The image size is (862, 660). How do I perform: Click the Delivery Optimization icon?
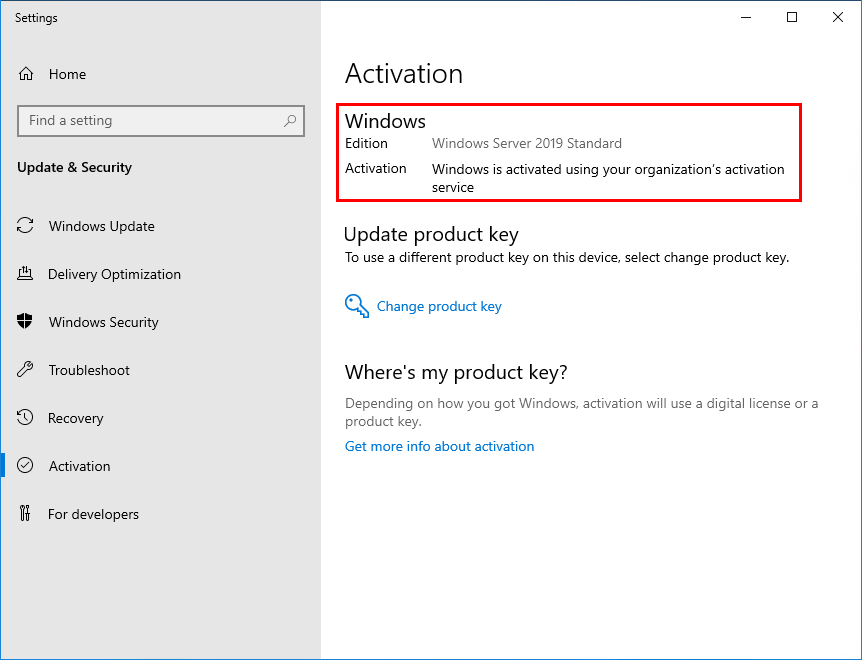pyautogui.click(x=24, y=274)
